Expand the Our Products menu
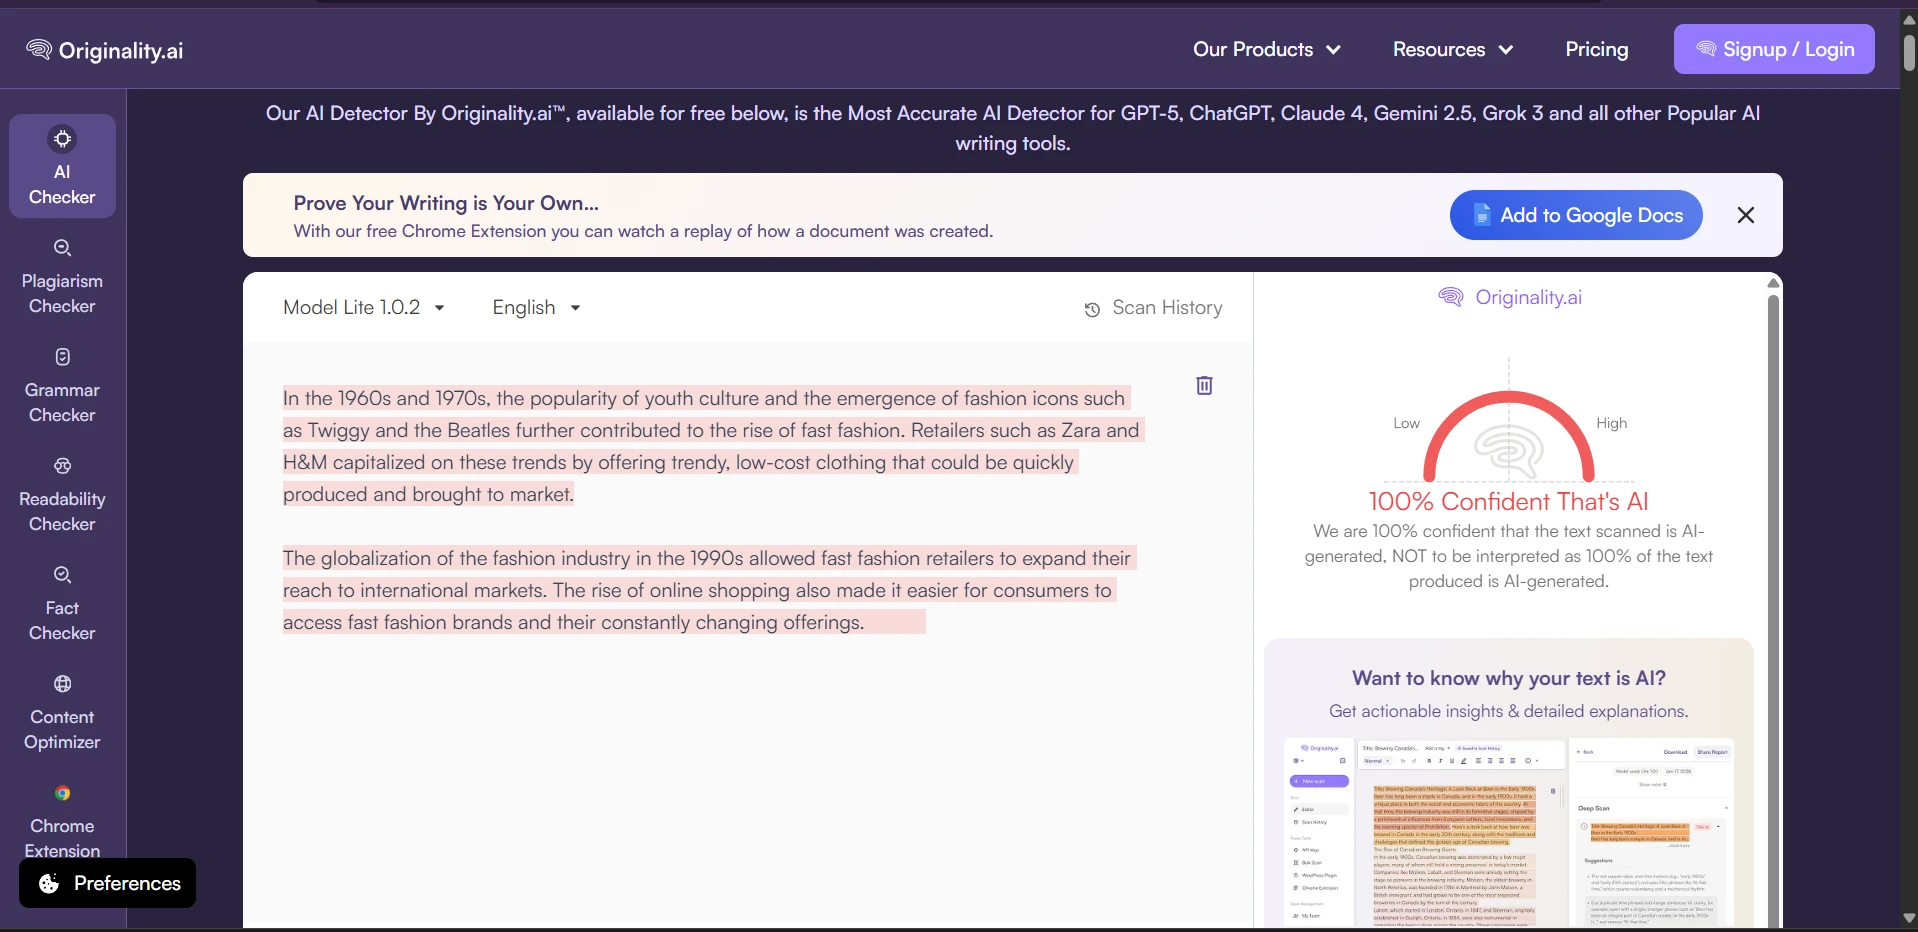 coord(1266,49)
